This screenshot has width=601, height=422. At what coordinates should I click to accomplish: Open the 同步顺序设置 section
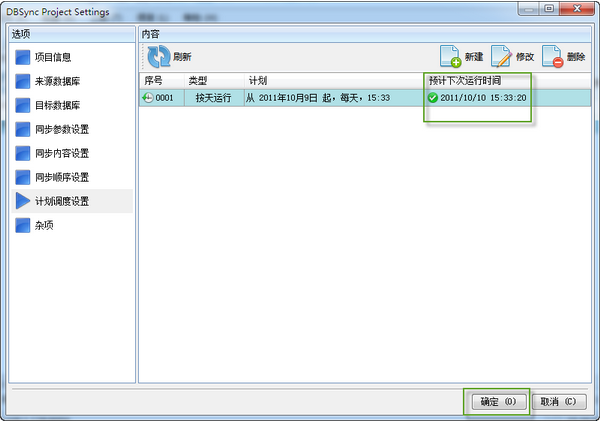[x=62, y=177]
